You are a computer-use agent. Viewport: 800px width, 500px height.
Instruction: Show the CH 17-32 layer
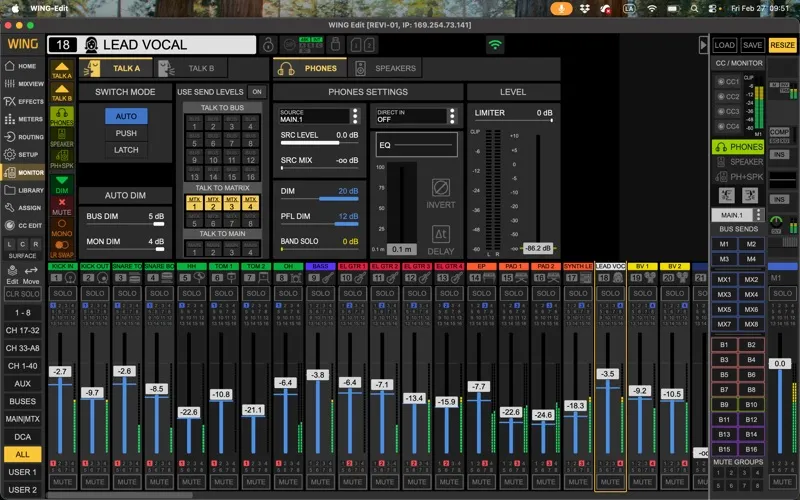(x=22, y=330)
